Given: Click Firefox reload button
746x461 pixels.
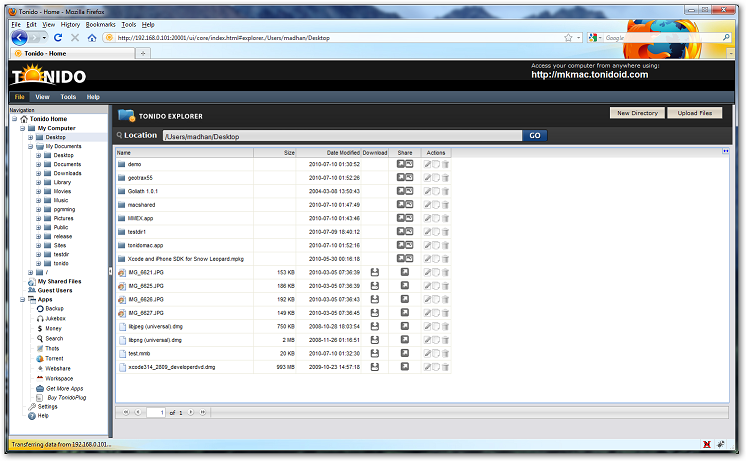Looking at the screenshot, I should (x=58, y=38).
